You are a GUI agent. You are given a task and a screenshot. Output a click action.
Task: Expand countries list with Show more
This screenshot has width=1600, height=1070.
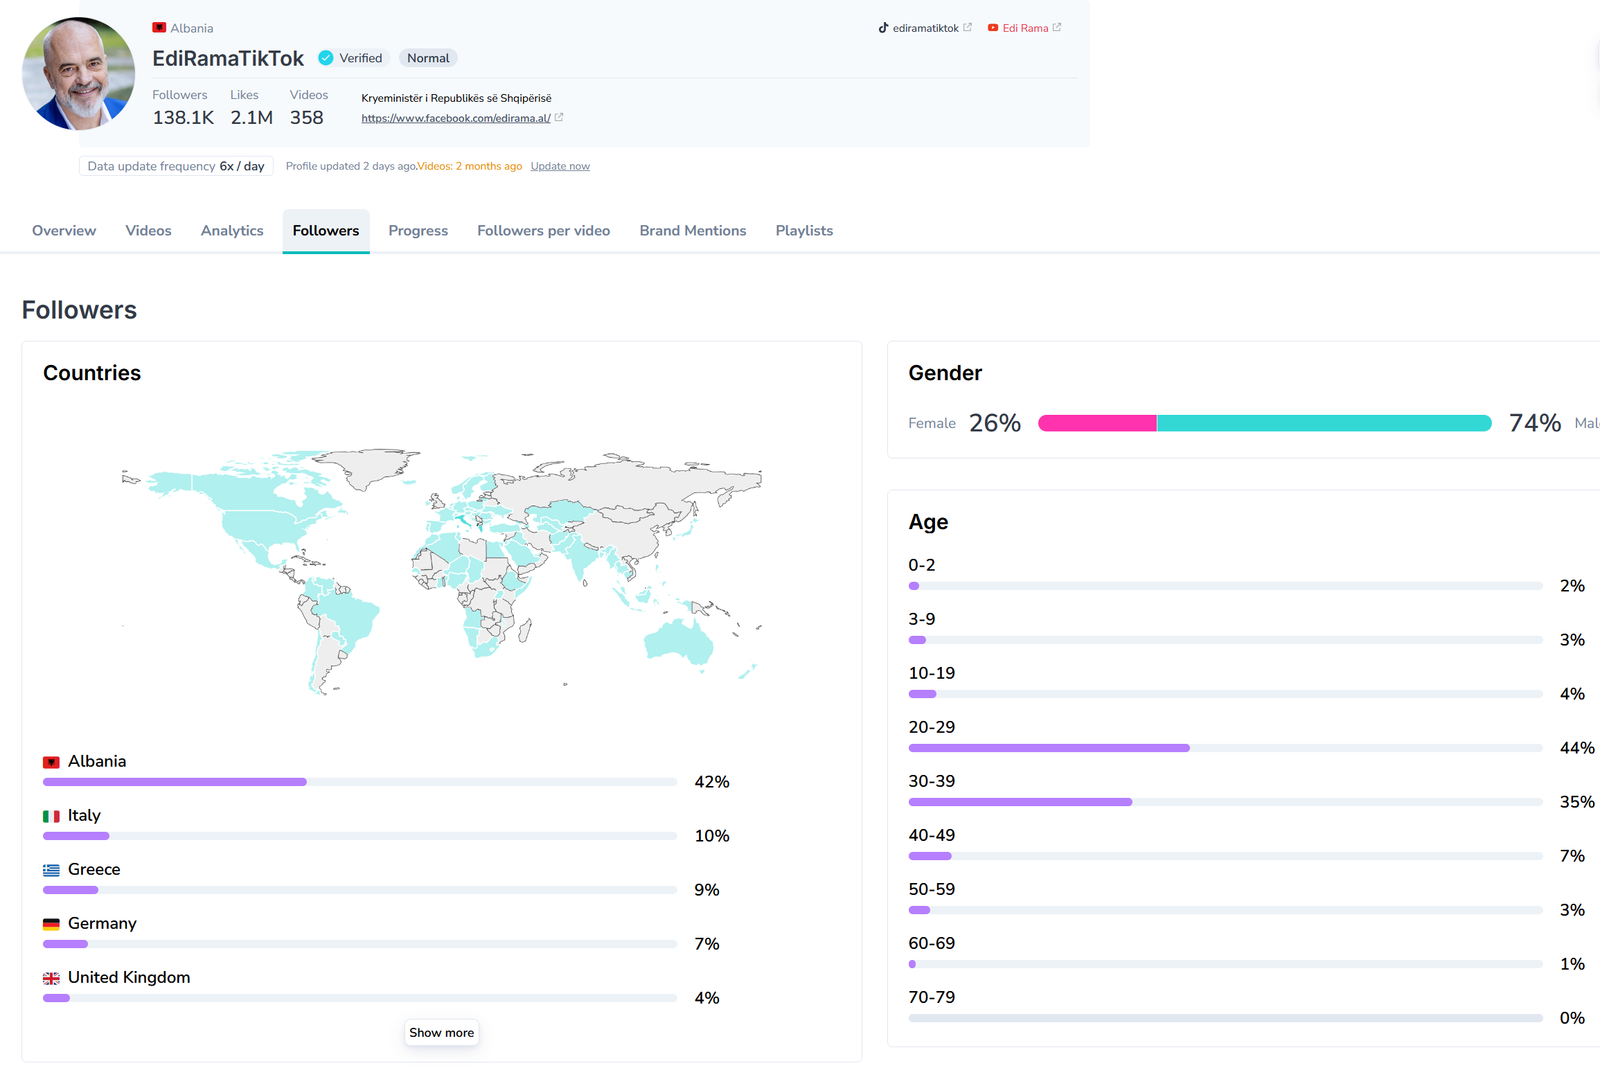click(441, 1032)
